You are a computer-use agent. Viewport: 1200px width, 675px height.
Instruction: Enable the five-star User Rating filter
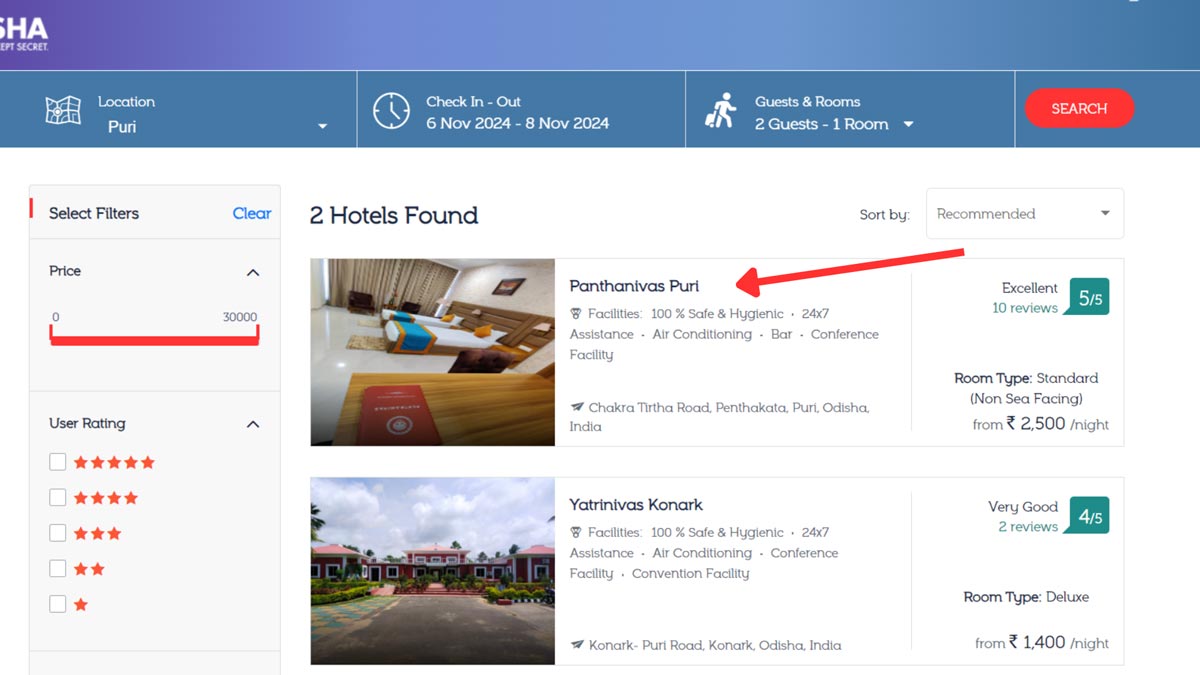coord(57,462)
